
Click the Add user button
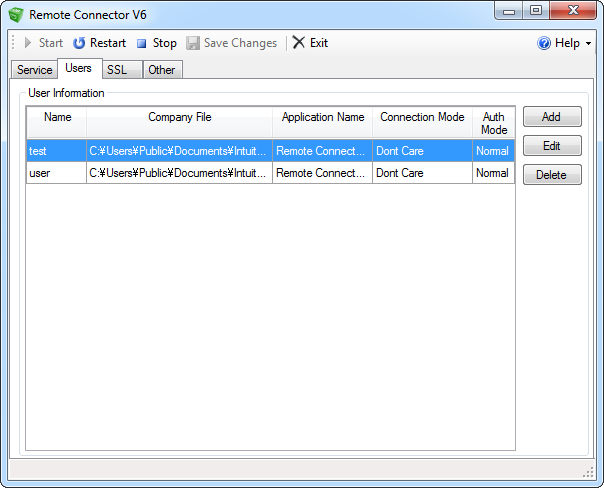[551, 117]
